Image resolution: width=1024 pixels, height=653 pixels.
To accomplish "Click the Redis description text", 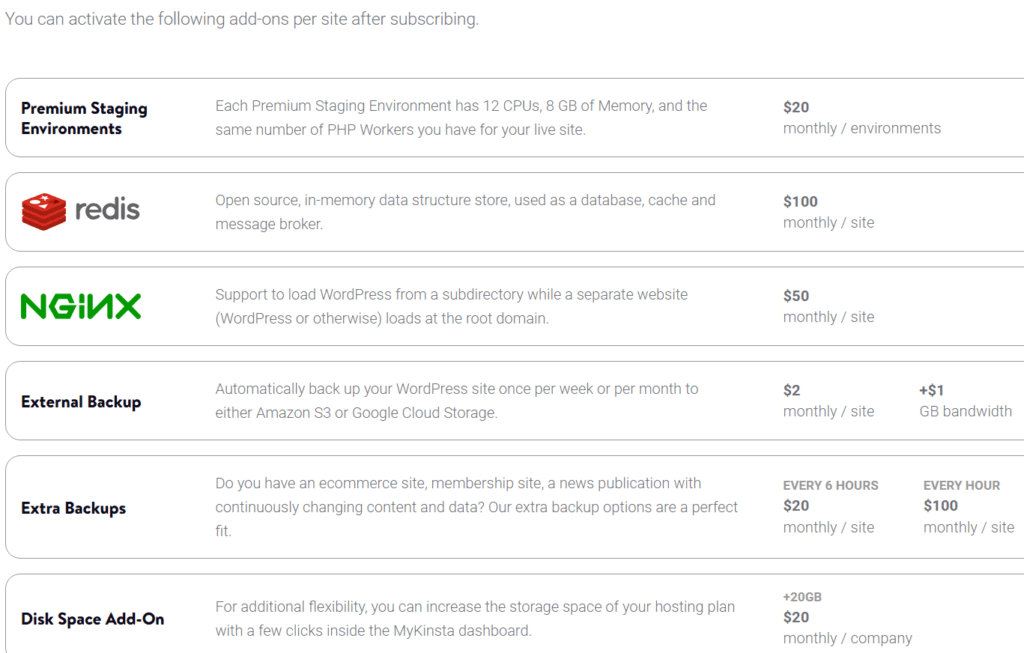I will click(465, 212).
